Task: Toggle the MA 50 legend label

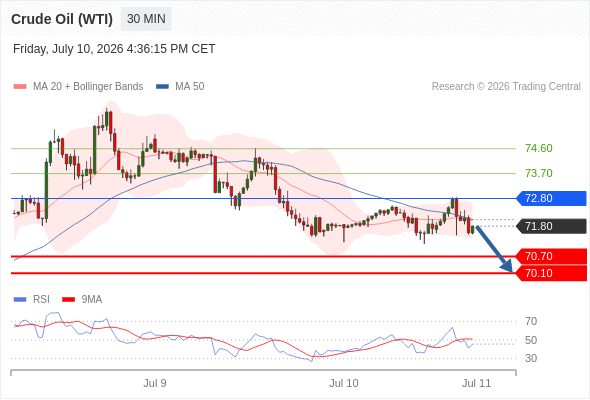Action: [190, 87]
